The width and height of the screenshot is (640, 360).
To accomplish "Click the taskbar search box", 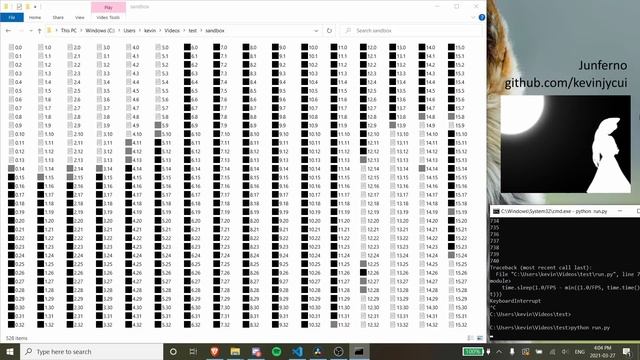I will (x=91, y=351).
